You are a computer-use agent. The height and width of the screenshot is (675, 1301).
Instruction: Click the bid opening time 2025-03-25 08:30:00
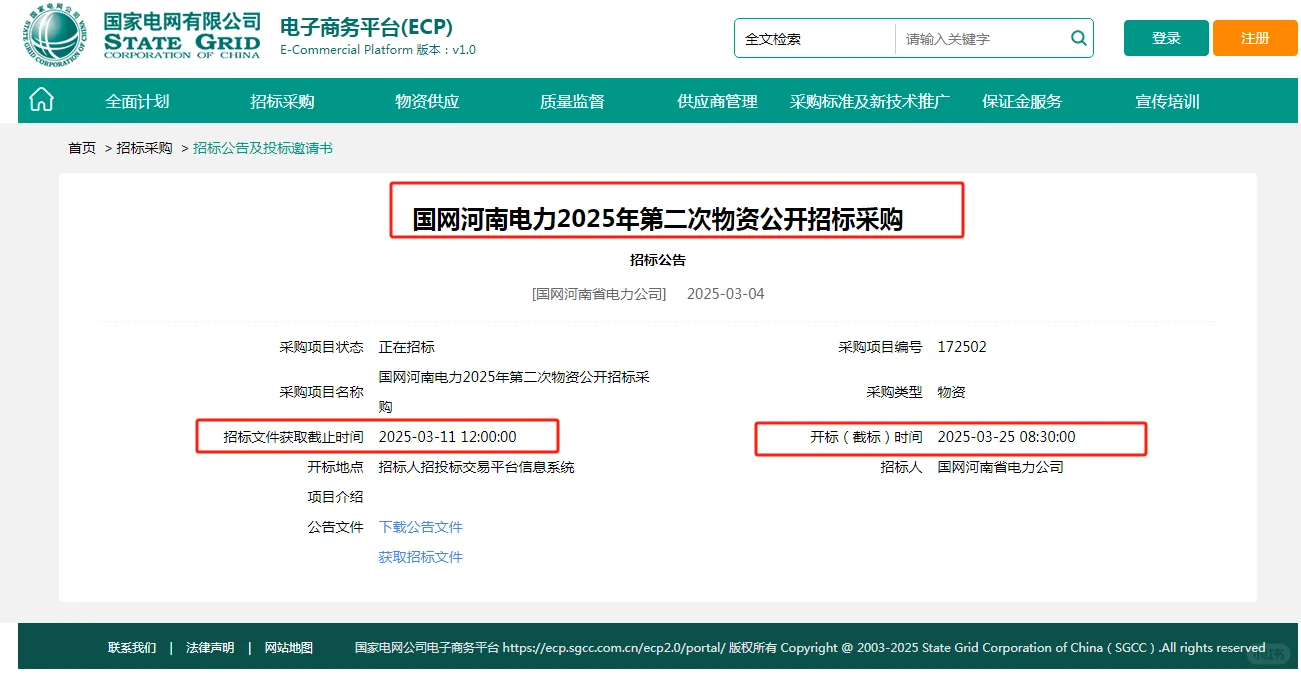click(x=1006, y=437)
